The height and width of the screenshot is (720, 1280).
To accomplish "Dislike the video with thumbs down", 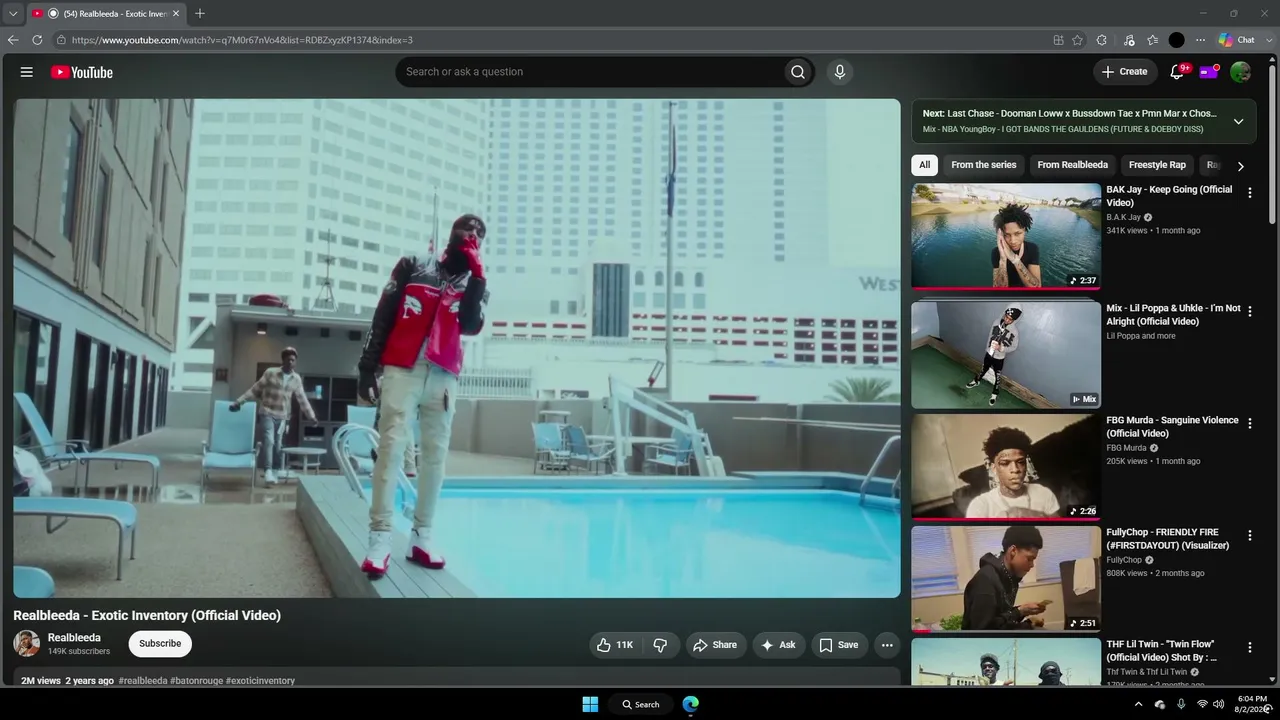I will [660, 645].
